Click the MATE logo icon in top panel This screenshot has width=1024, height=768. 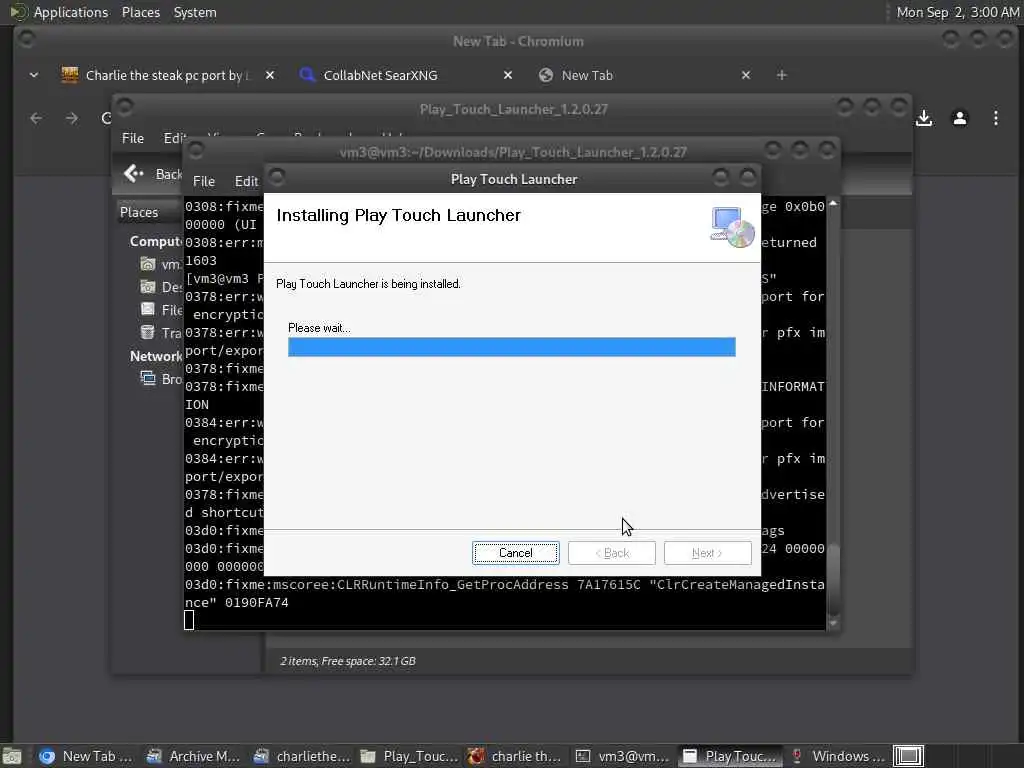point(19,12)
